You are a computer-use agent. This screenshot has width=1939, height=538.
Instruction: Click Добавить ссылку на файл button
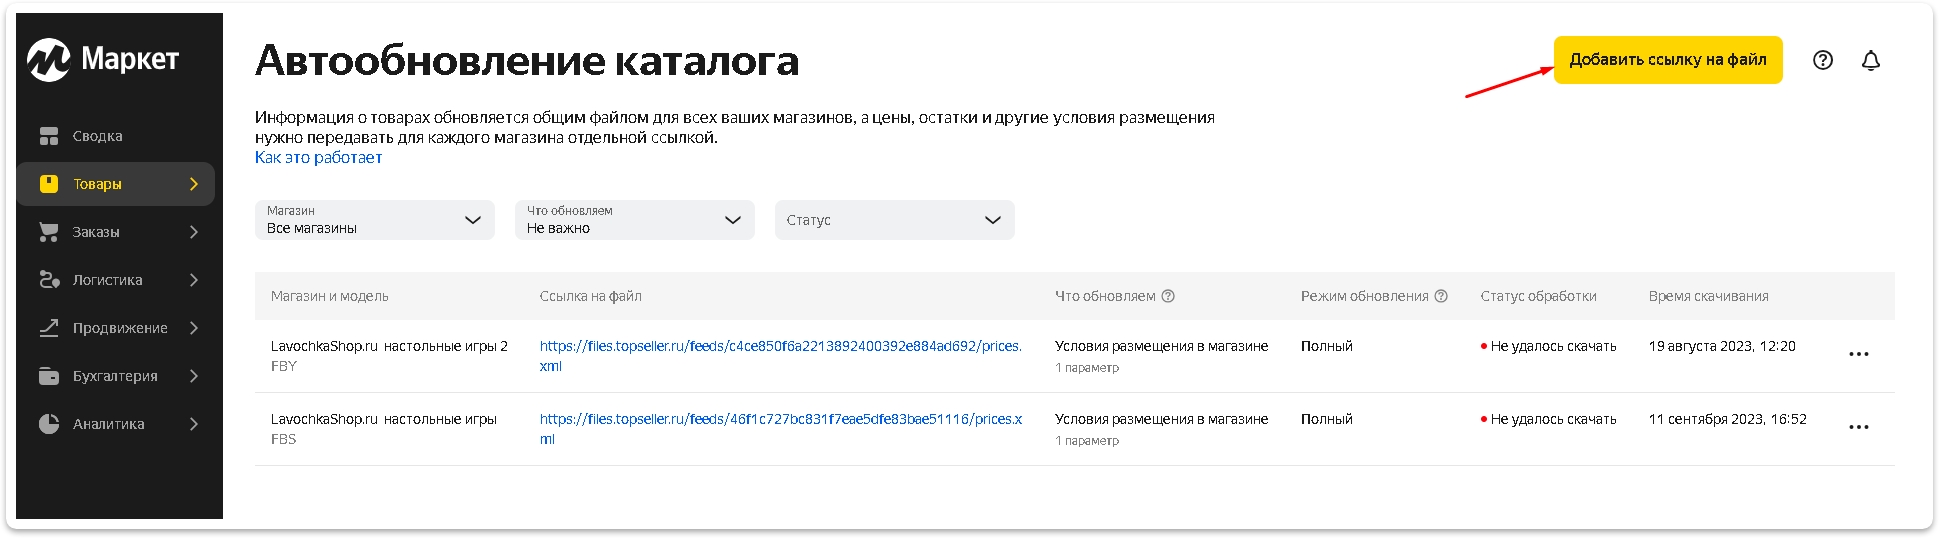point(1667,60)
